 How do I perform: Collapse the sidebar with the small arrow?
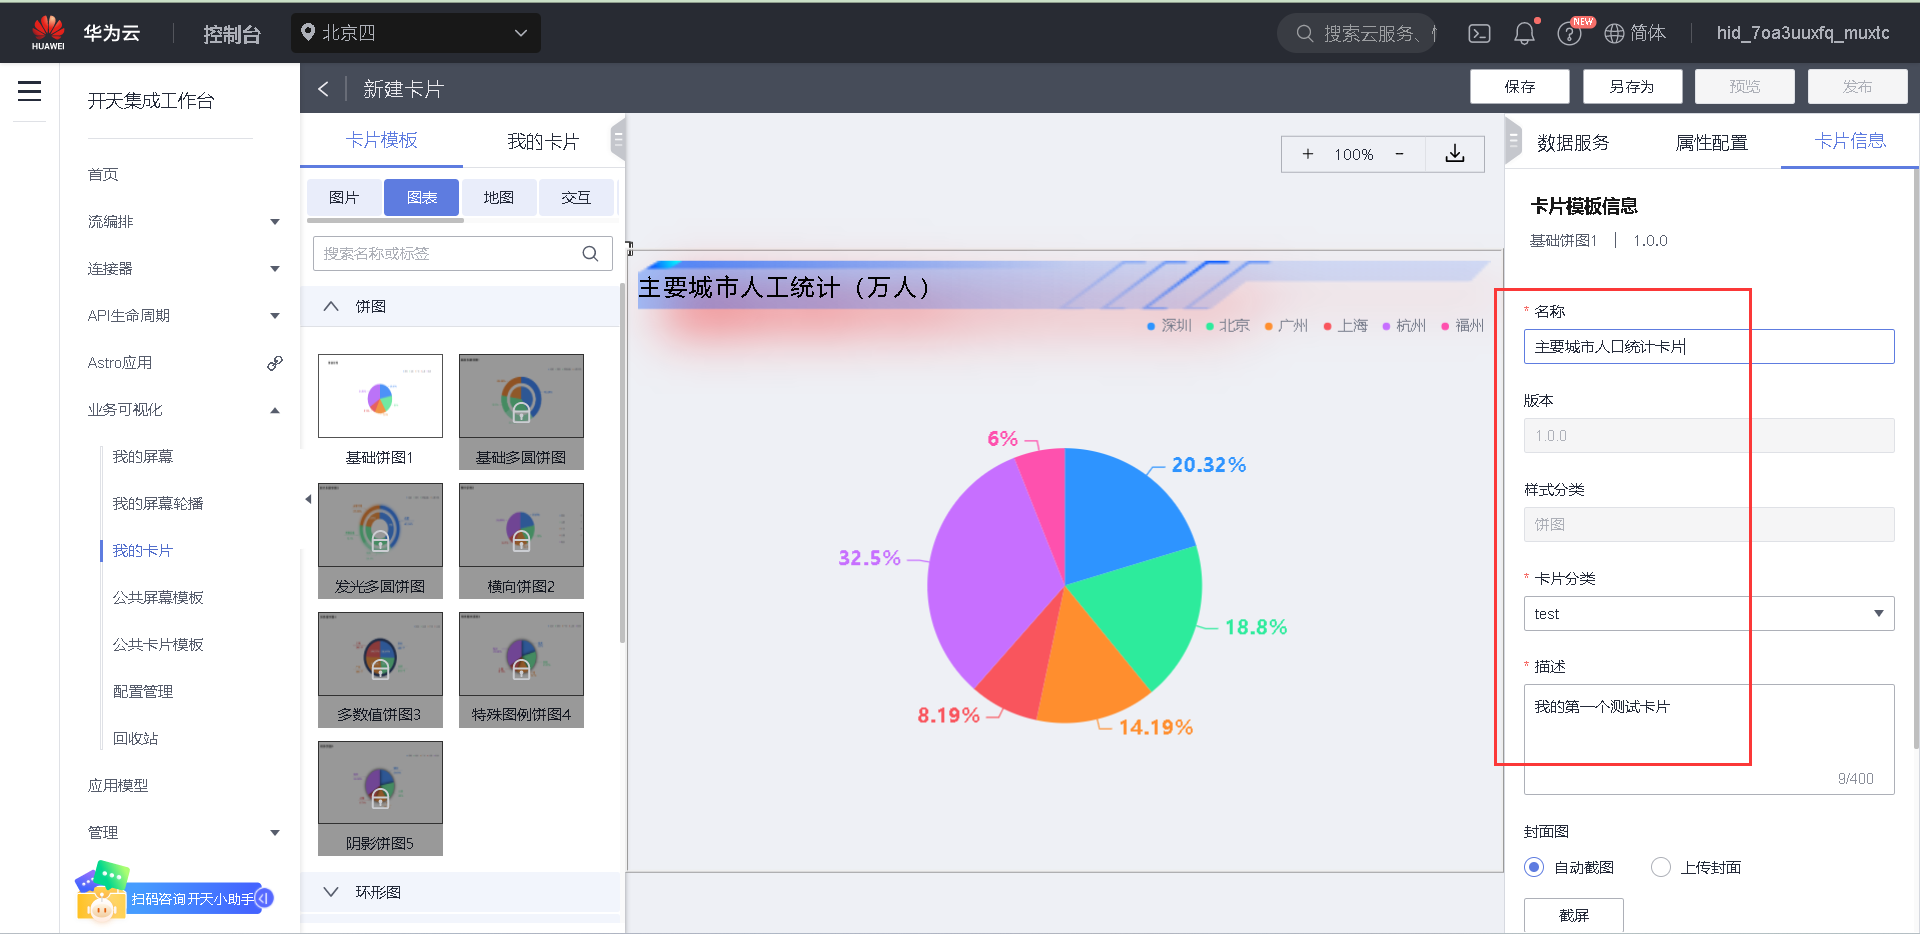pos(308,499)
